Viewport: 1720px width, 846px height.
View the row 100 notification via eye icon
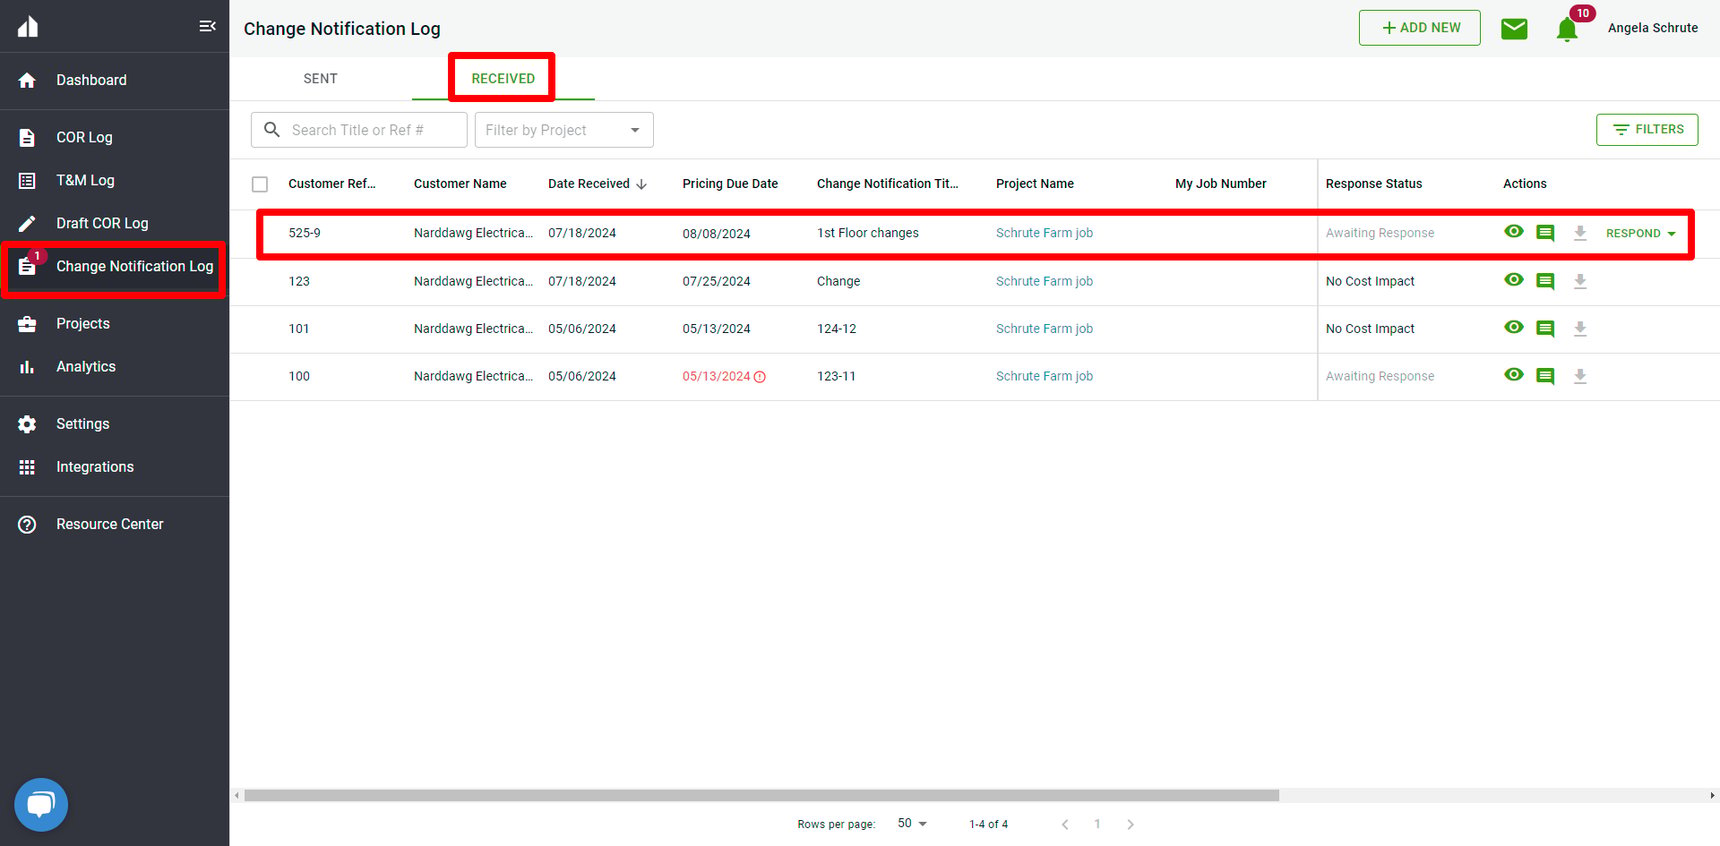pos(1514,375)
